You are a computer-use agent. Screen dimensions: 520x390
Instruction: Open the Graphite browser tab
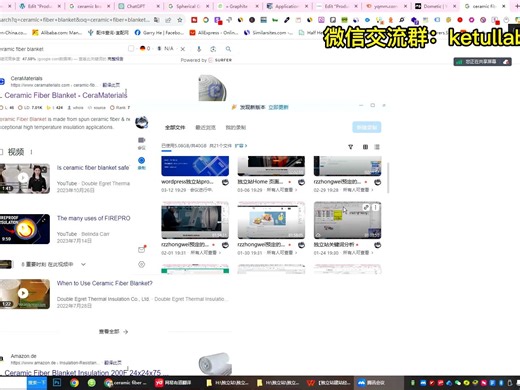[x=237, y=6]
